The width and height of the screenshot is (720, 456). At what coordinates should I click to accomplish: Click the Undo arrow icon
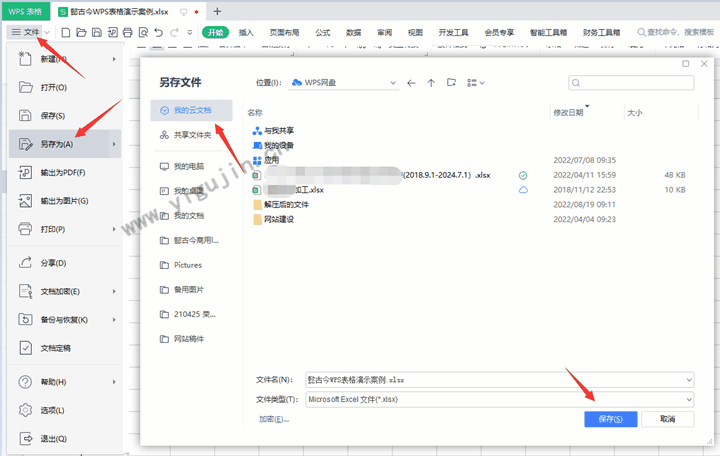[158, 32]
